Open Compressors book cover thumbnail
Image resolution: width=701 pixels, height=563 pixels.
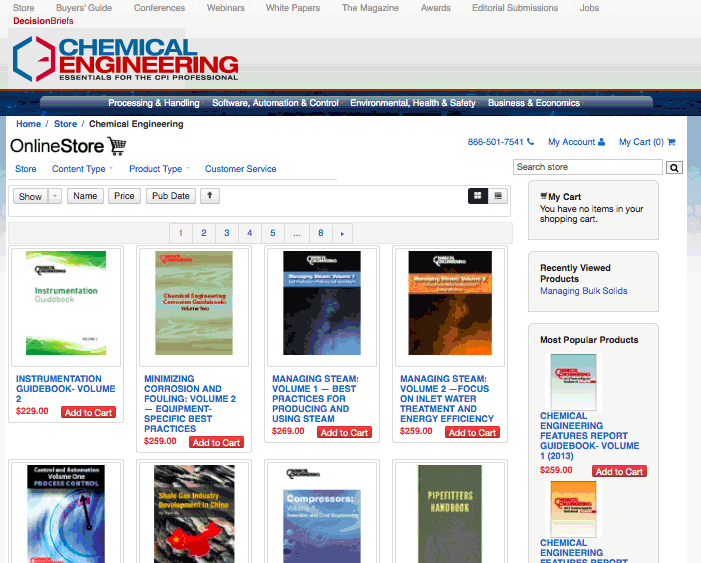(x=322, y=514)
